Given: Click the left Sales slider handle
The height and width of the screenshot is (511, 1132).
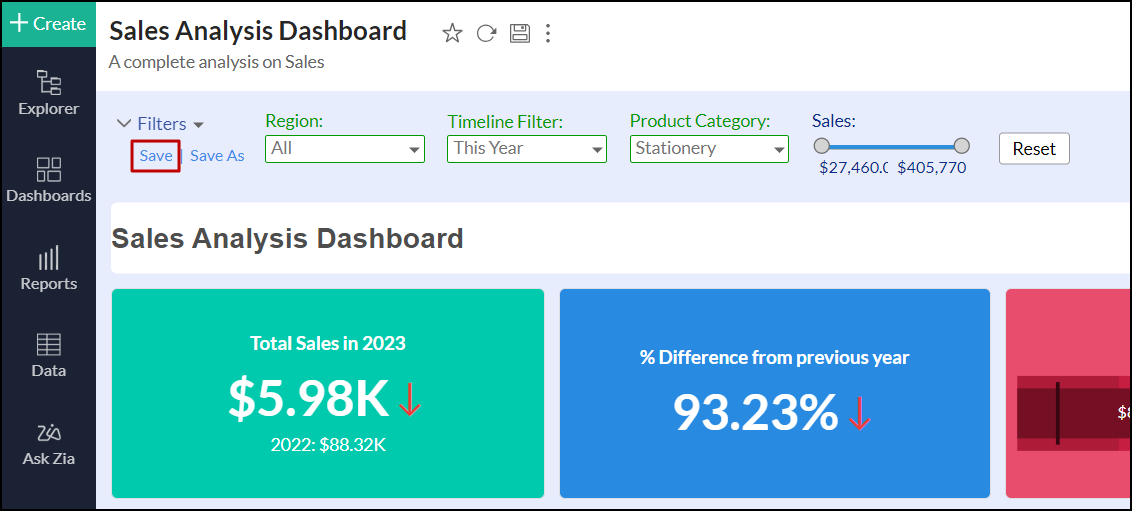Looking at the screenshot, I should click(822, 146).
